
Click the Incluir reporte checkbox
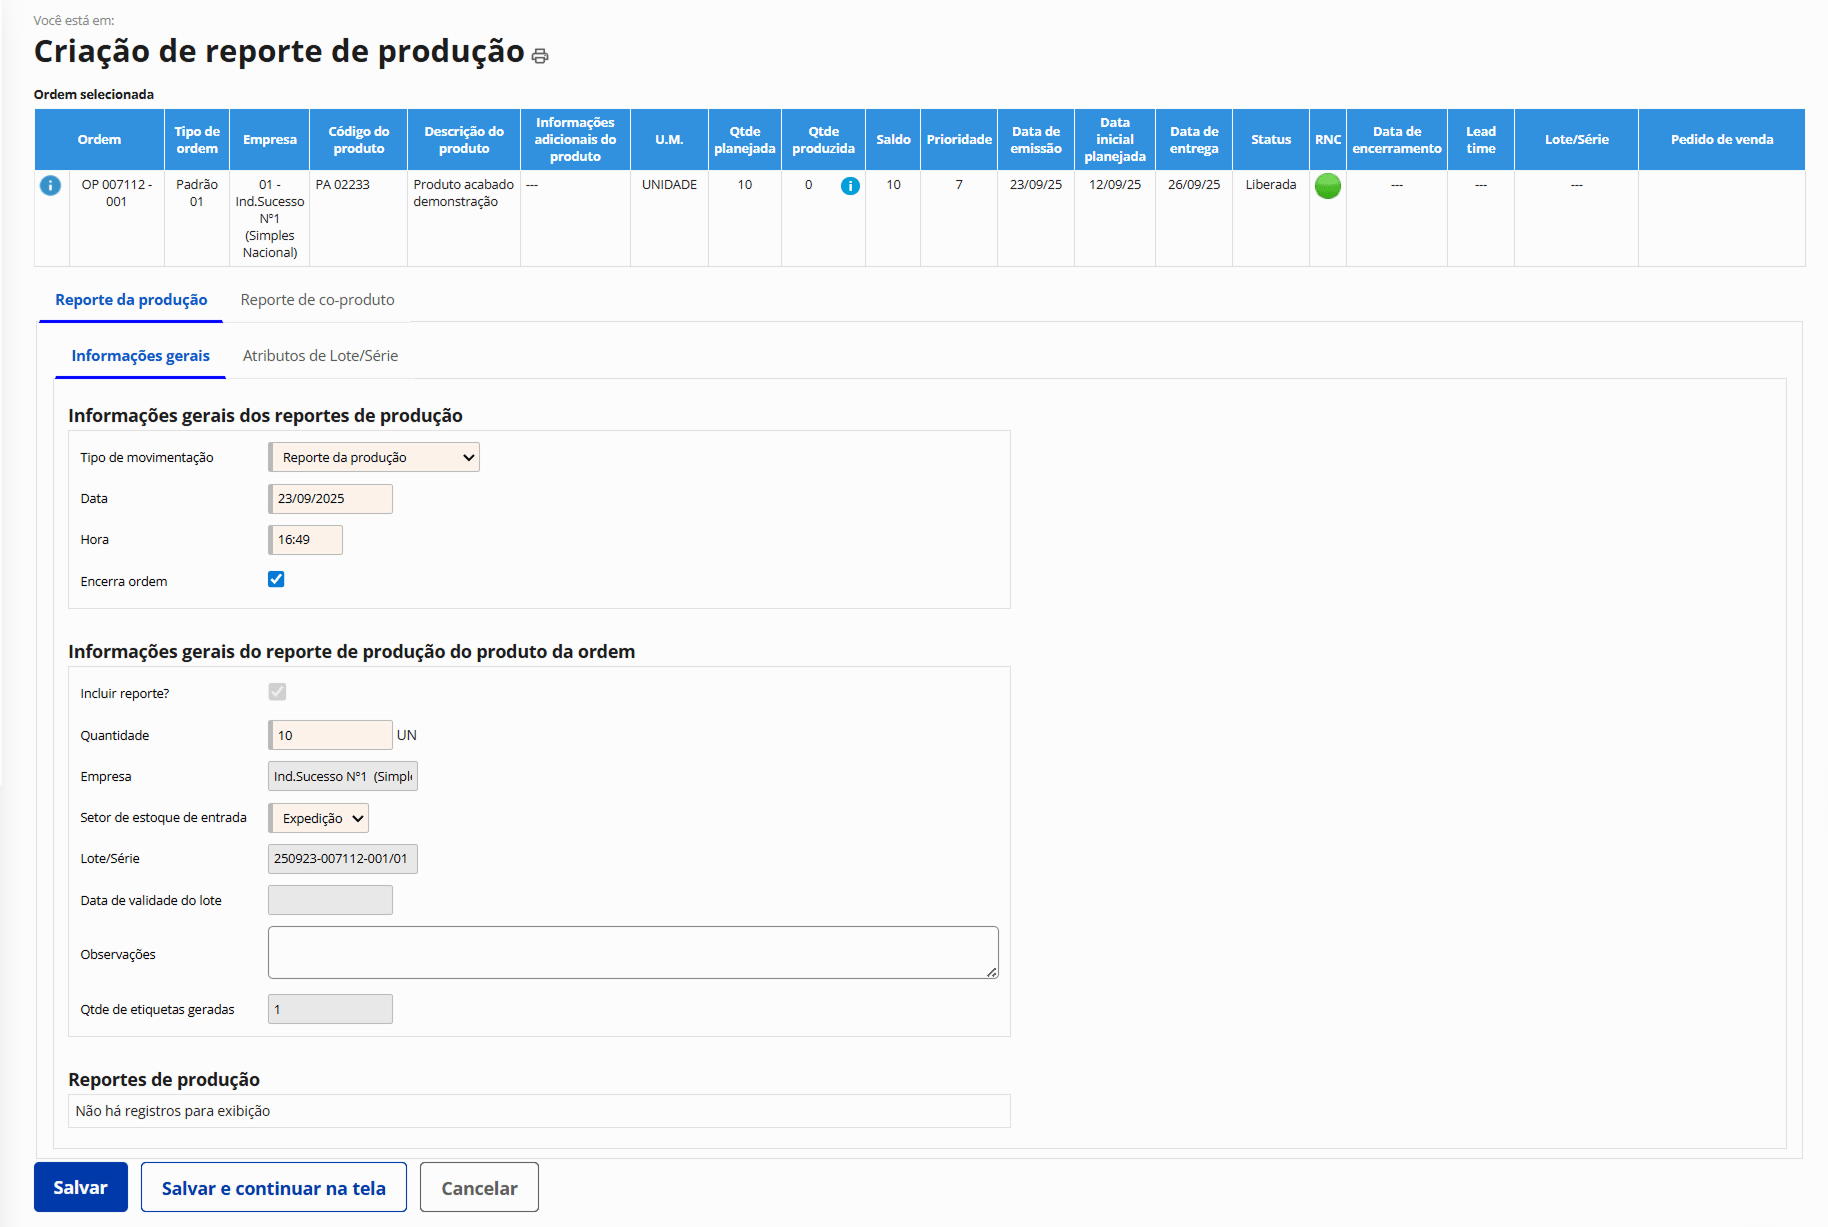(x=277, y=692)
